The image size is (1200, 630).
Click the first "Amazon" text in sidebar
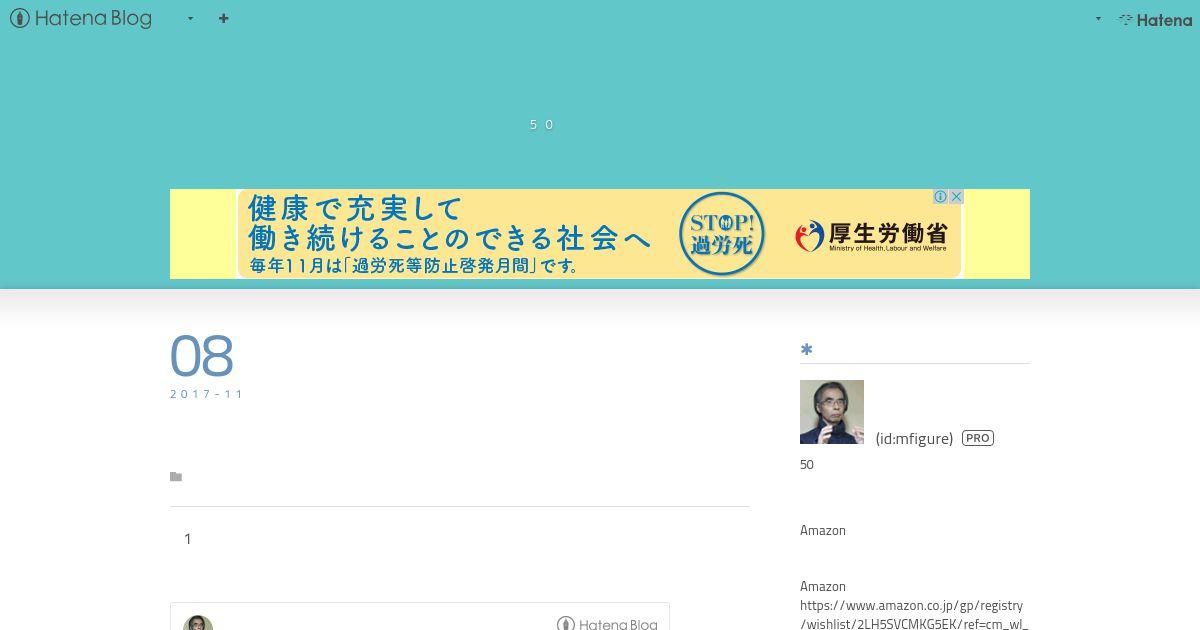pos(823,530)
